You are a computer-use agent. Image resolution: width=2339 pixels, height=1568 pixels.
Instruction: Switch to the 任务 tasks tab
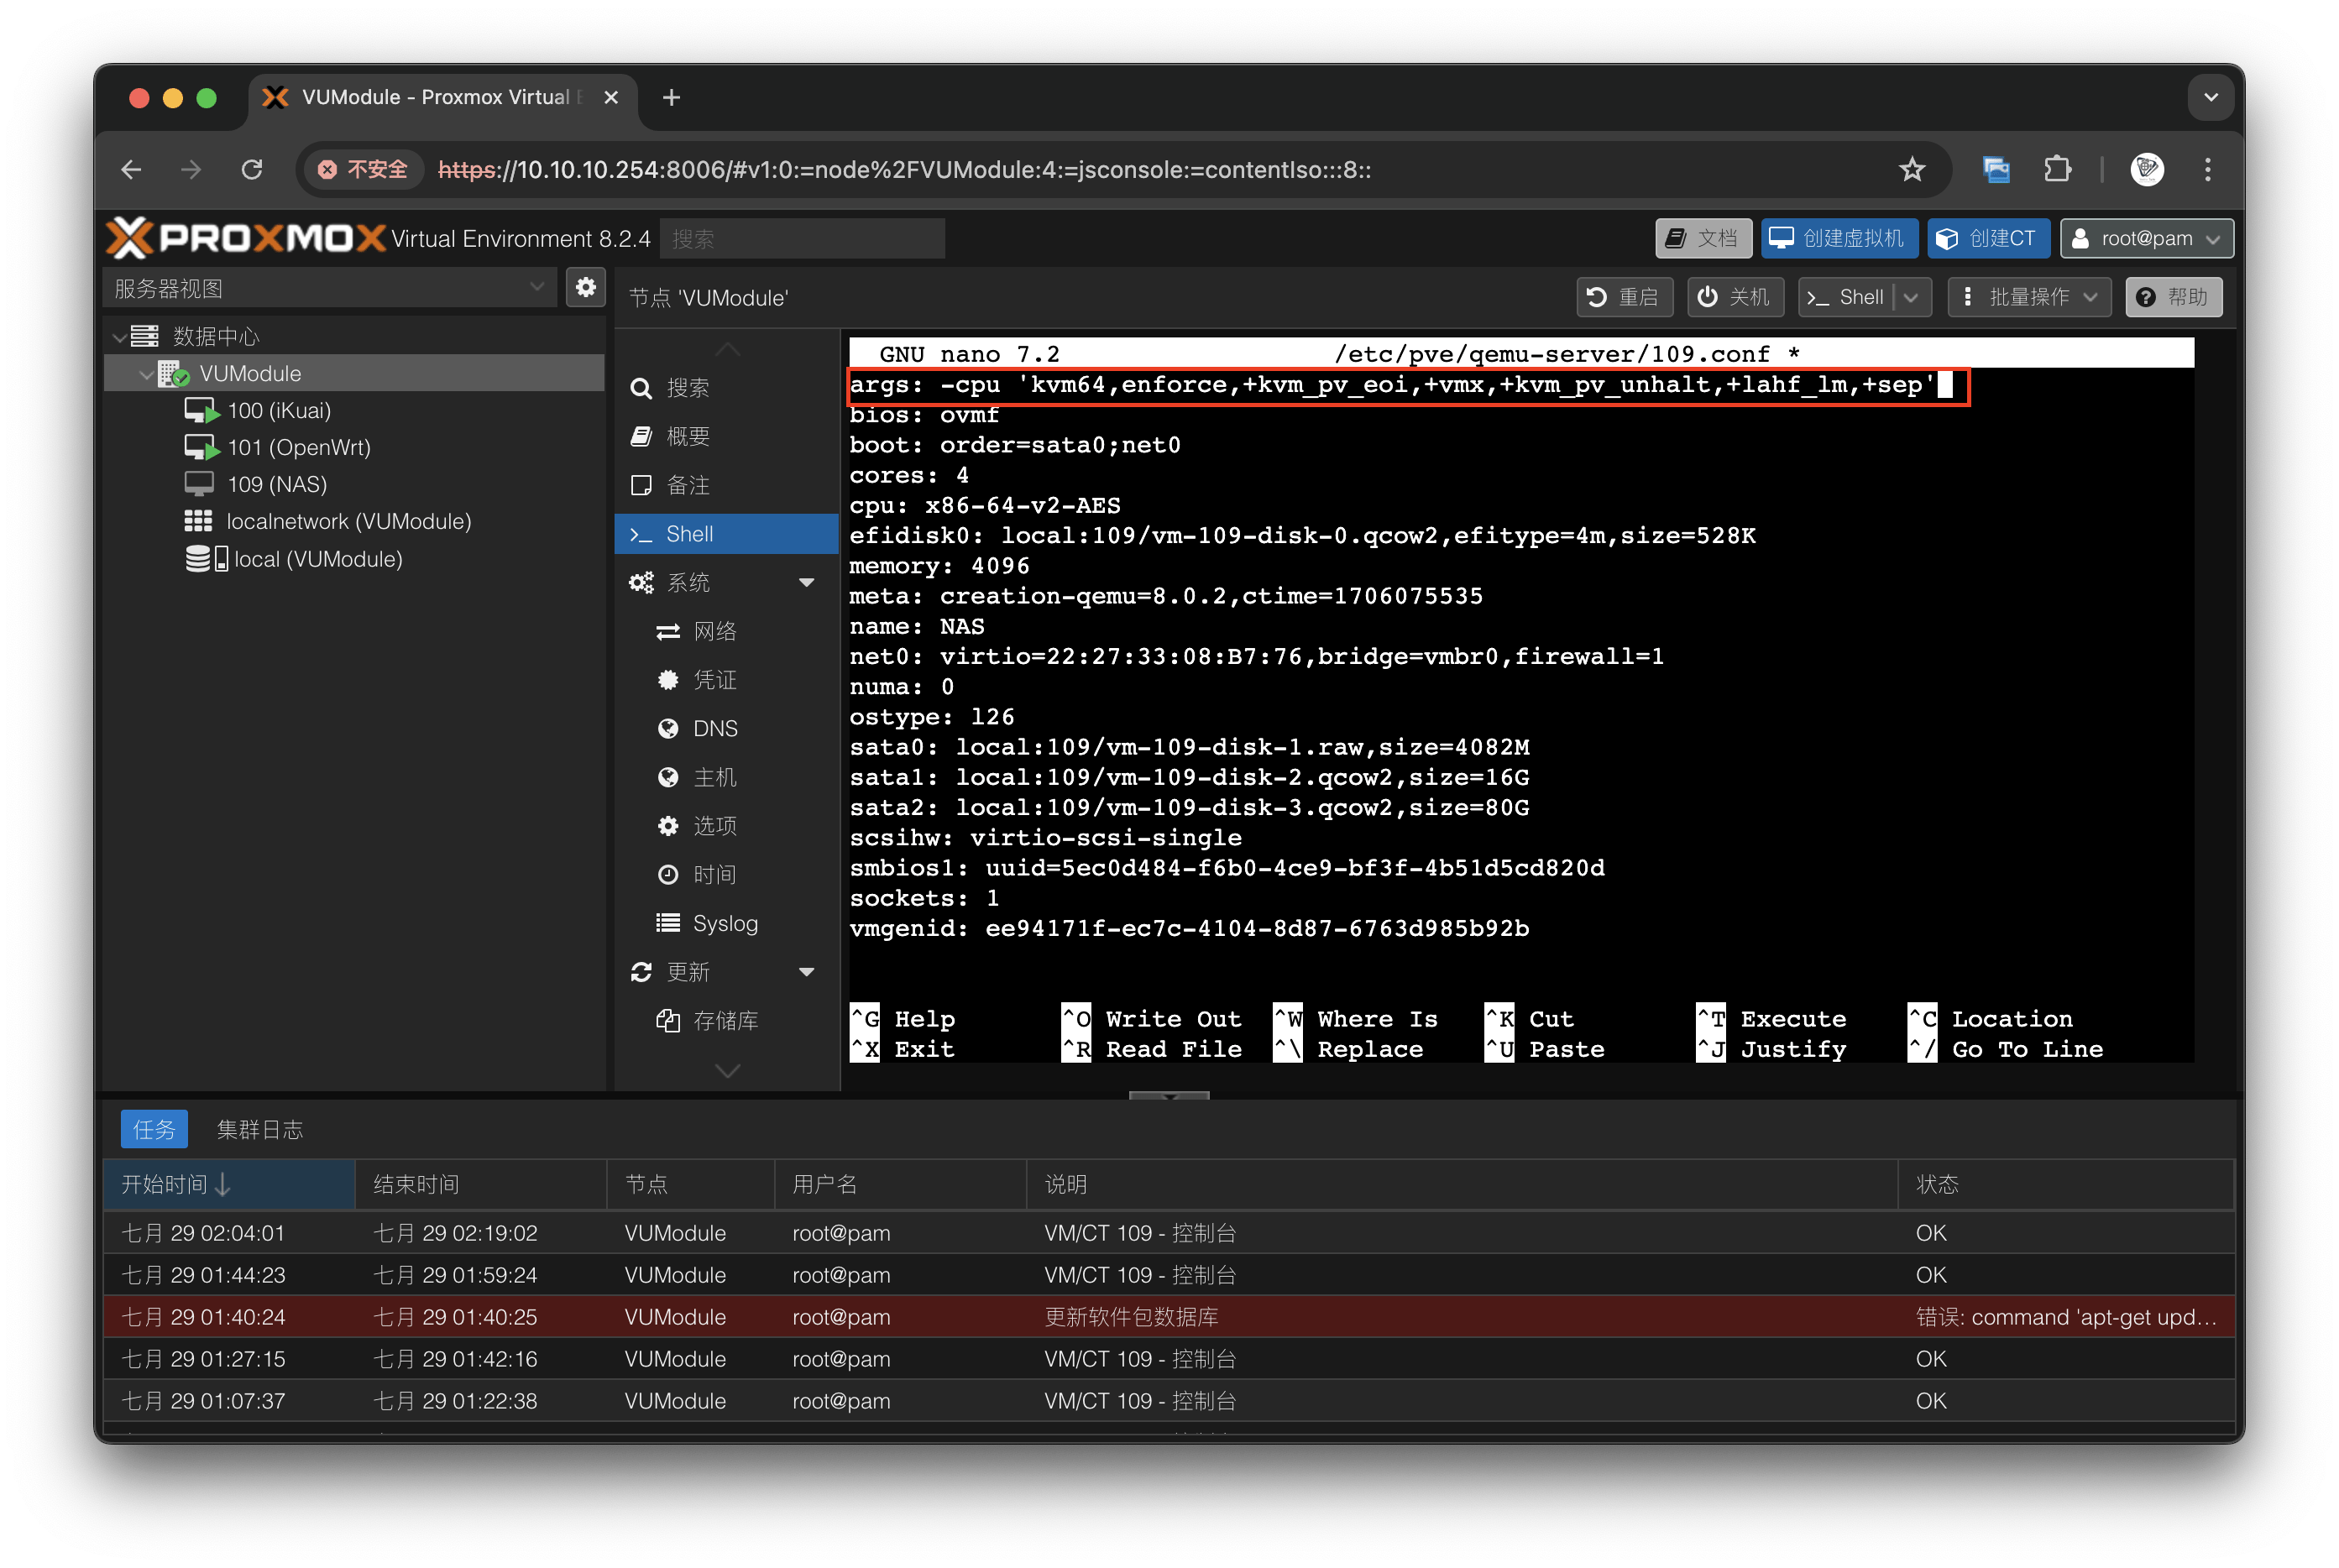point(154,1129)
